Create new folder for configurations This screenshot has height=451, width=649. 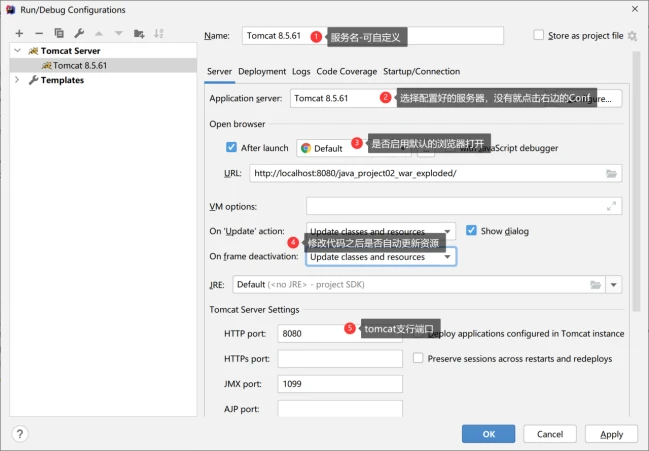tap(139, 34)
